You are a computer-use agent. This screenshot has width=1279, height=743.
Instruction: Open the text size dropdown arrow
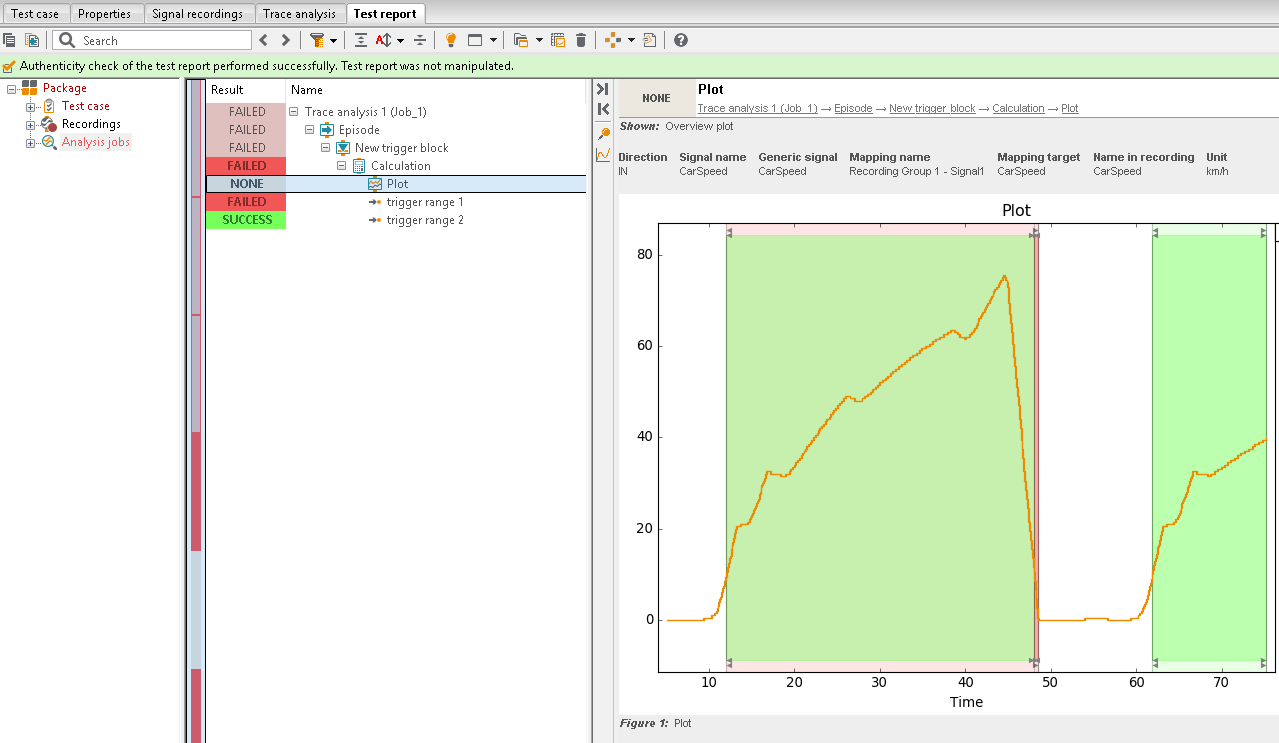click(401, 40)
